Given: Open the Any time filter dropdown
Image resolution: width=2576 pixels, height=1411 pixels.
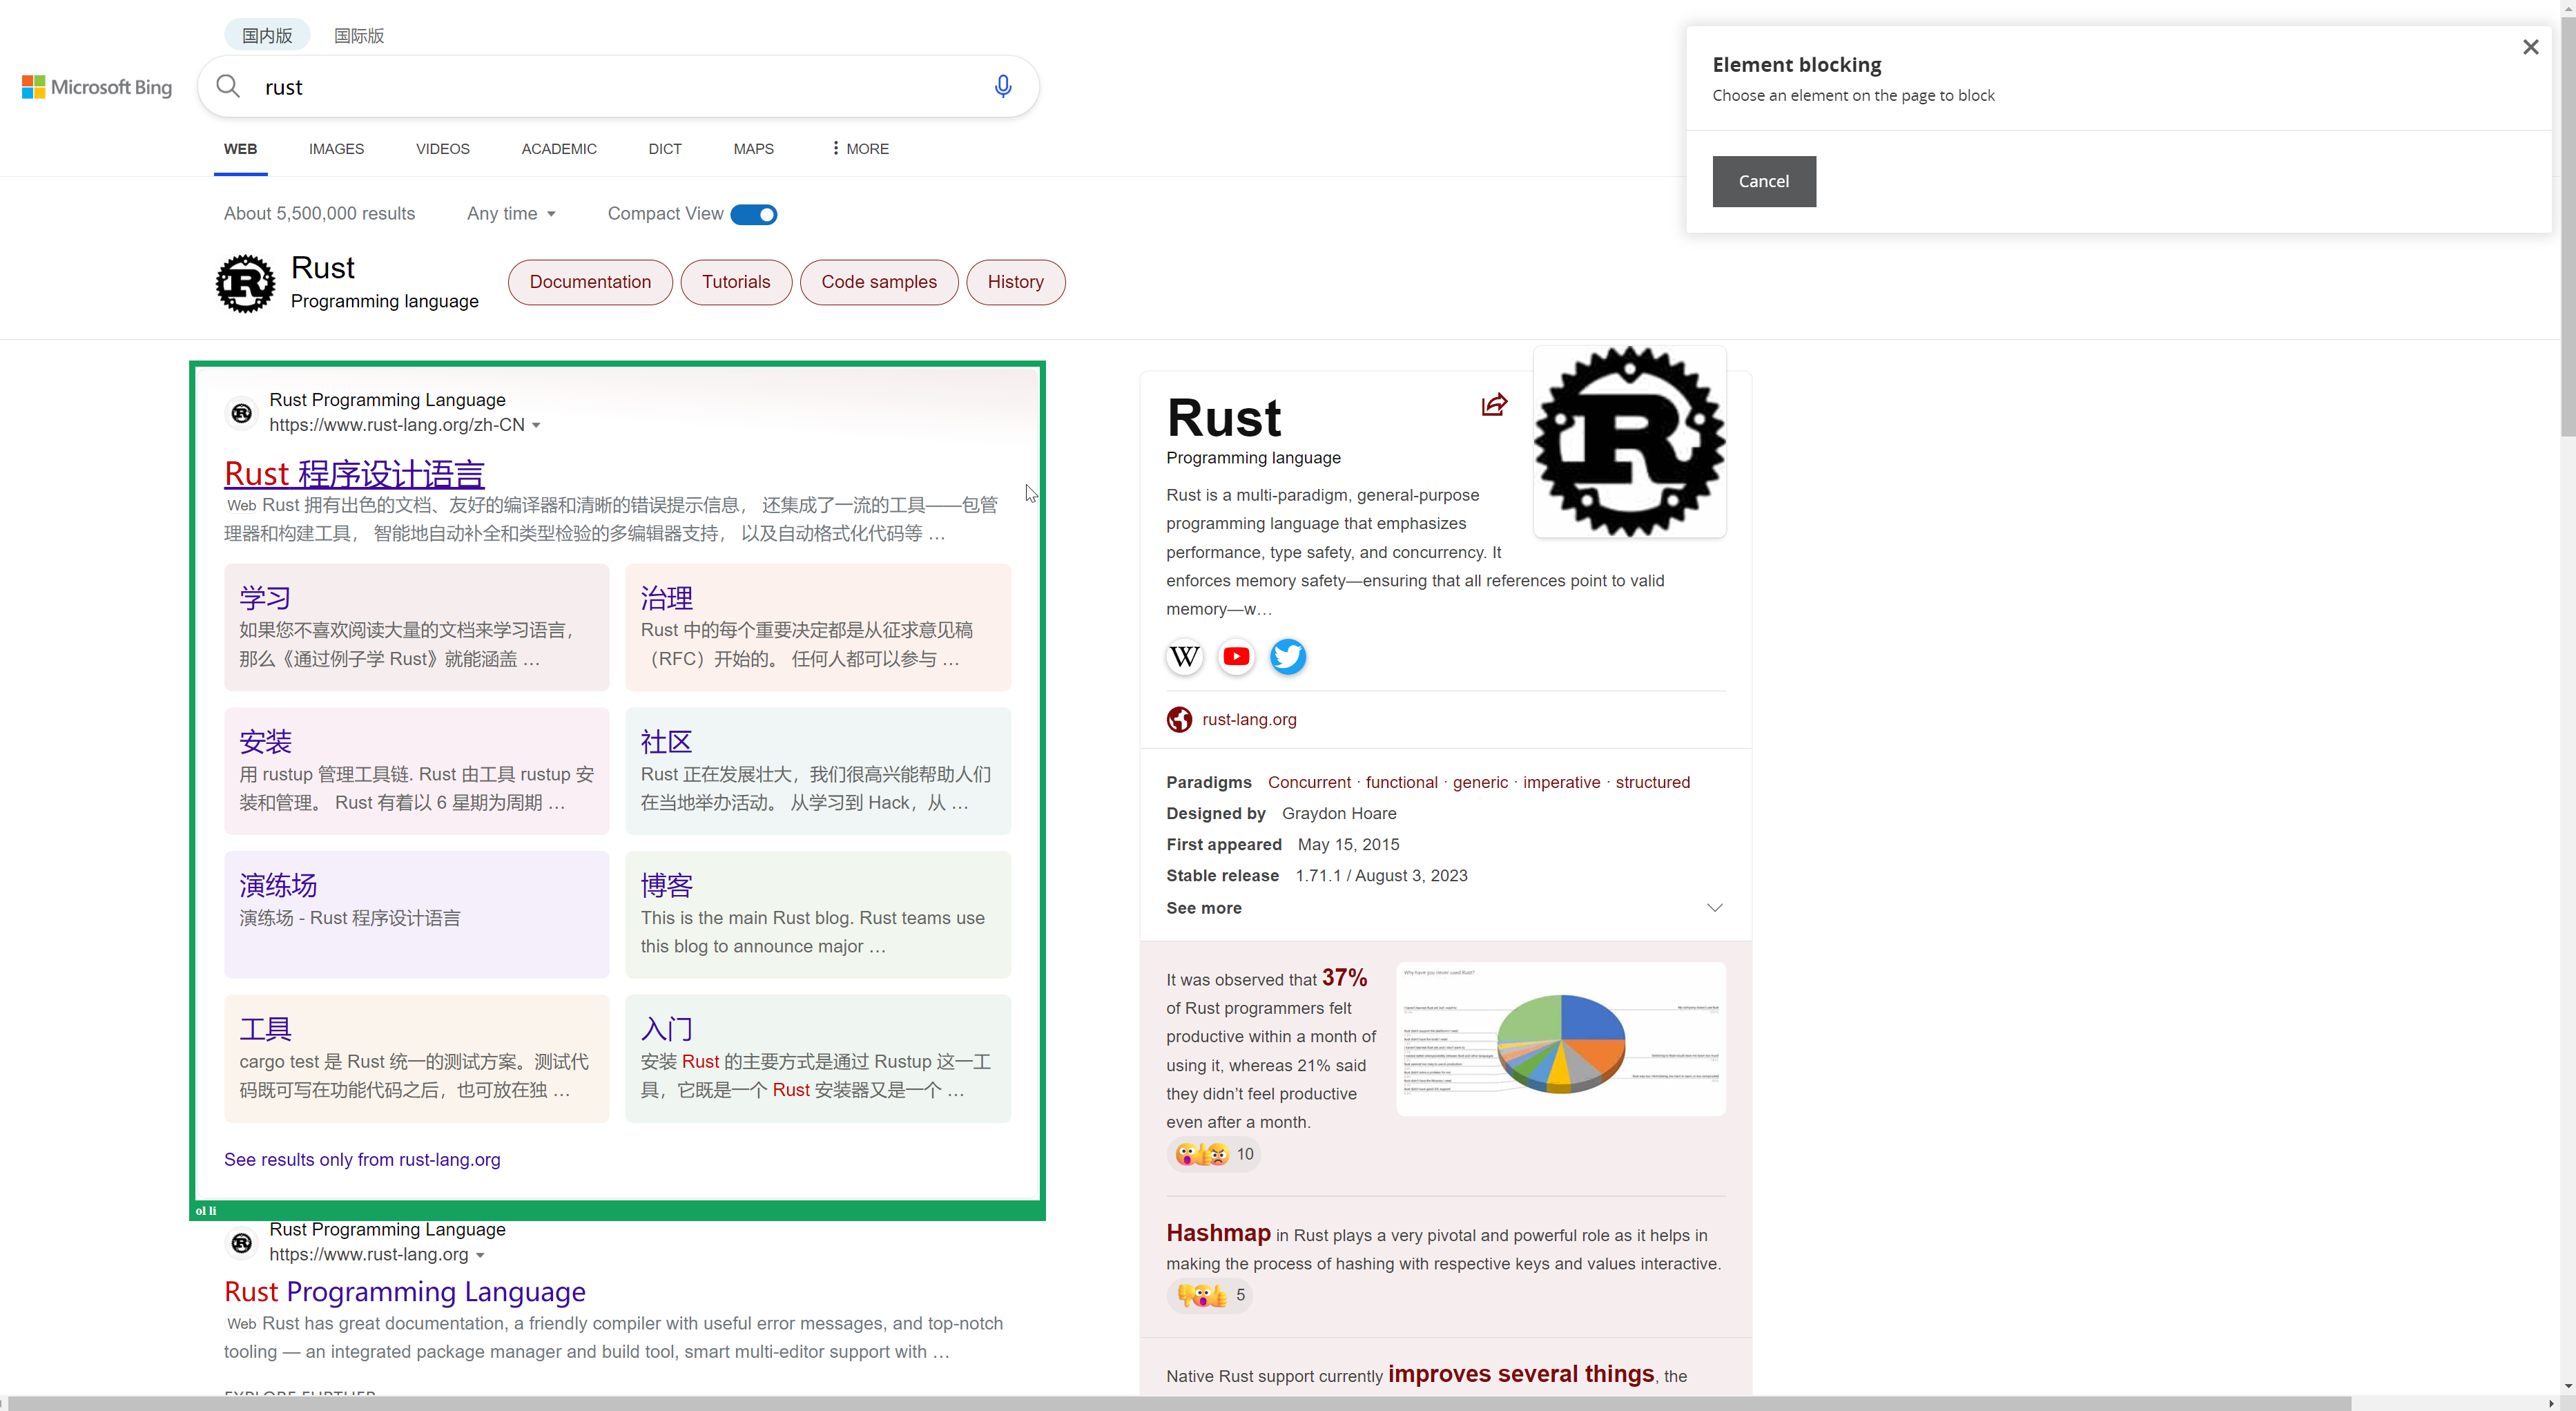Looking at the screenshot, I should tap(510, 213).
